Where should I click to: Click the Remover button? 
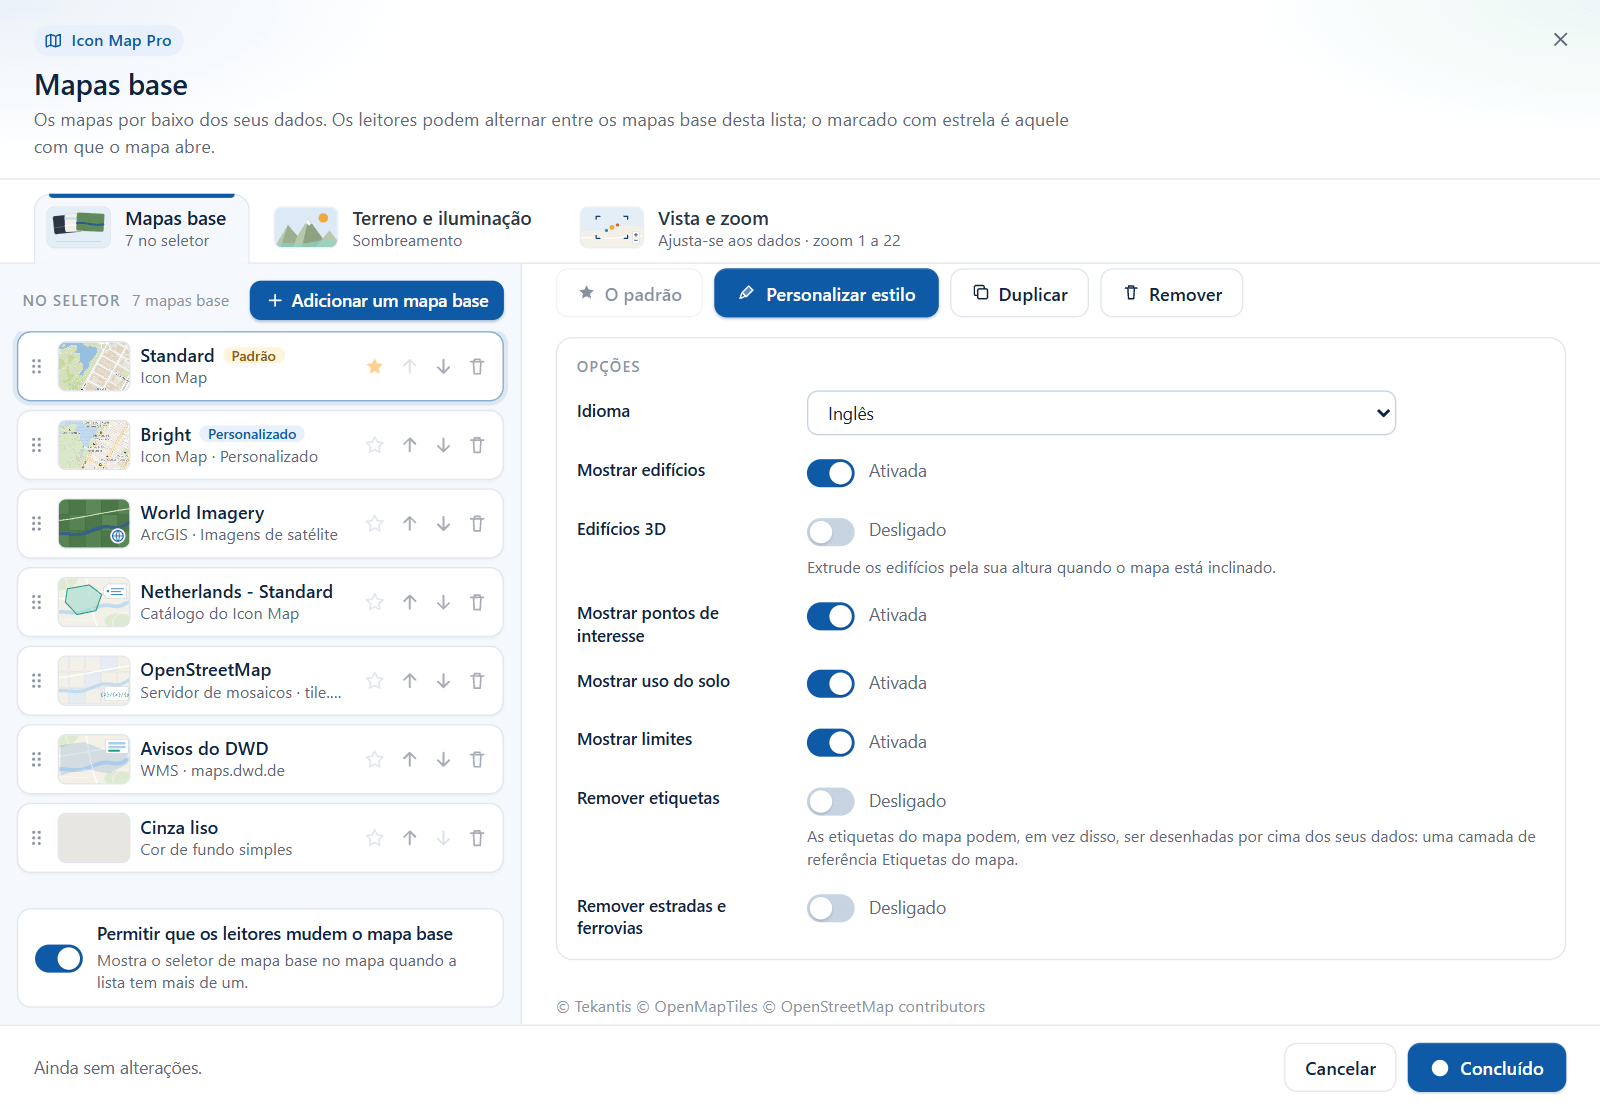pyautogui.click(x=1172, y=294)
